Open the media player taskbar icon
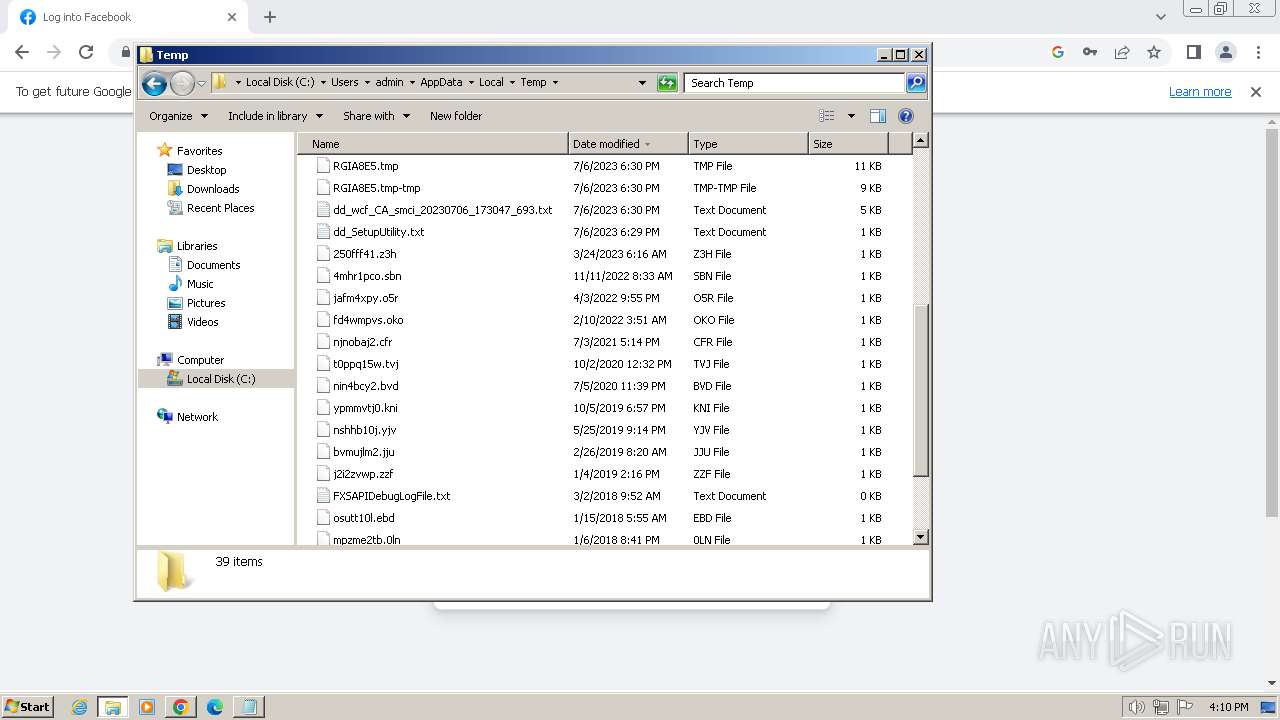 [x=147, y=707]
